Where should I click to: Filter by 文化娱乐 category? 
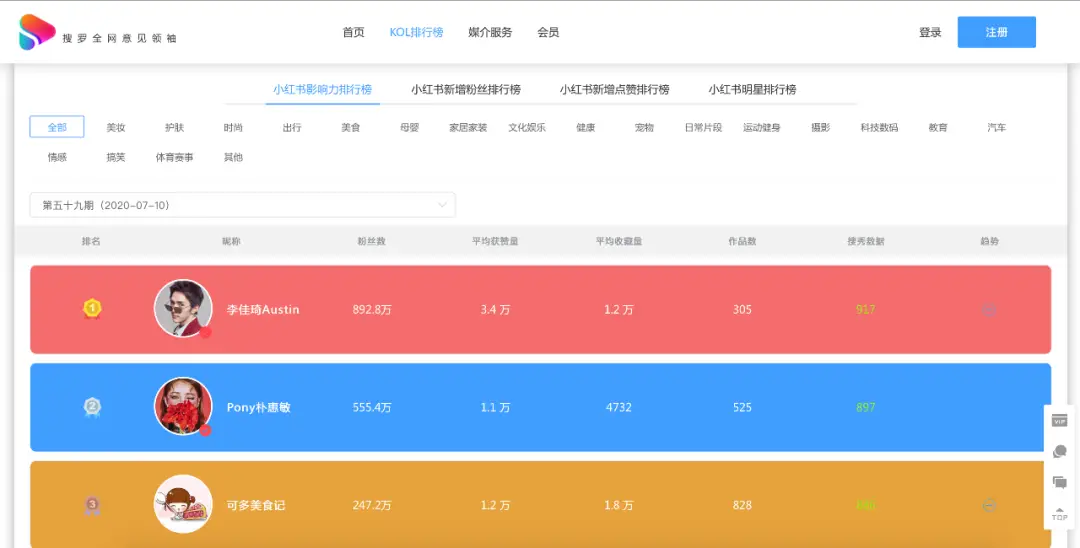coord(527,127)
